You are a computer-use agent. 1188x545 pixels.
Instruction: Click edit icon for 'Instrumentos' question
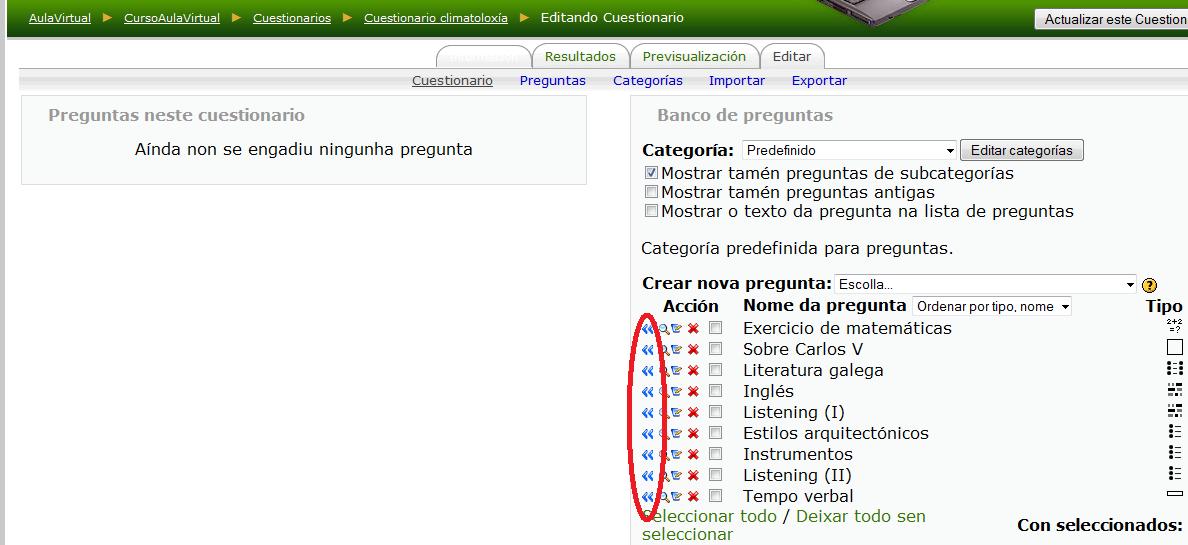point(677,455)
